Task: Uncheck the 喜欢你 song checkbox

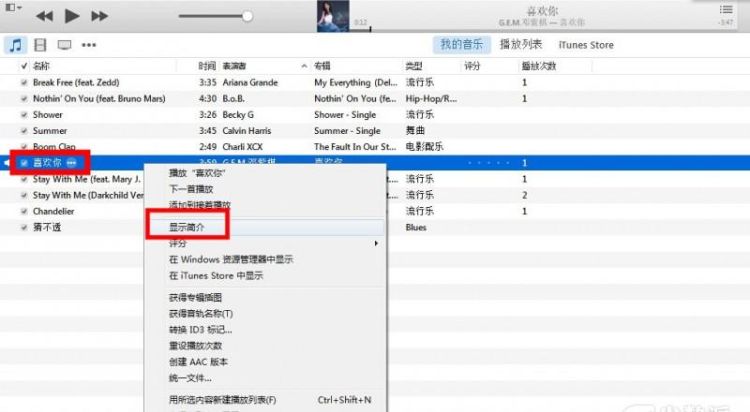Action: tap(24, 163)
